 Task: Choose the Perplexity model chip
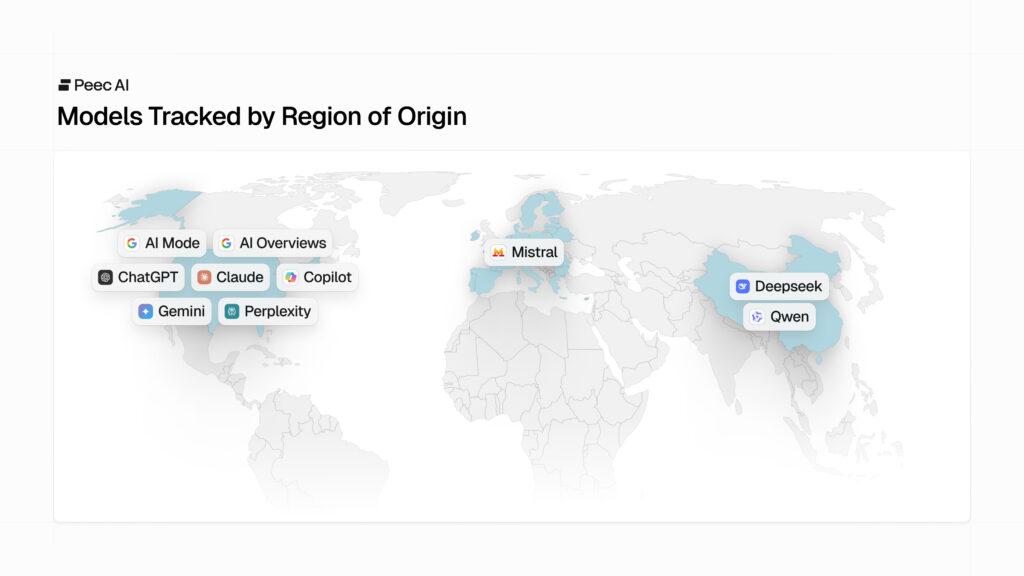coord(268,312)
